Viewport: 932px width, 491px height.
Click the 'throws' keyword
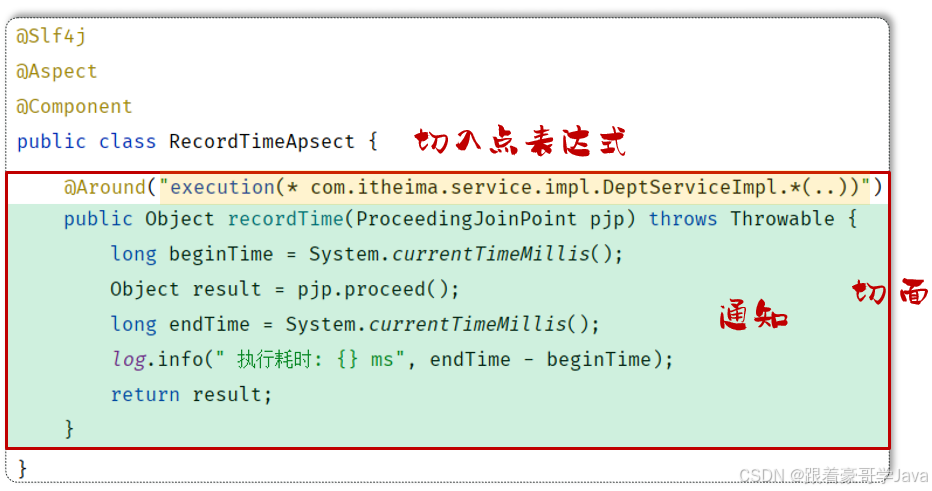click(x=683, y=219)
